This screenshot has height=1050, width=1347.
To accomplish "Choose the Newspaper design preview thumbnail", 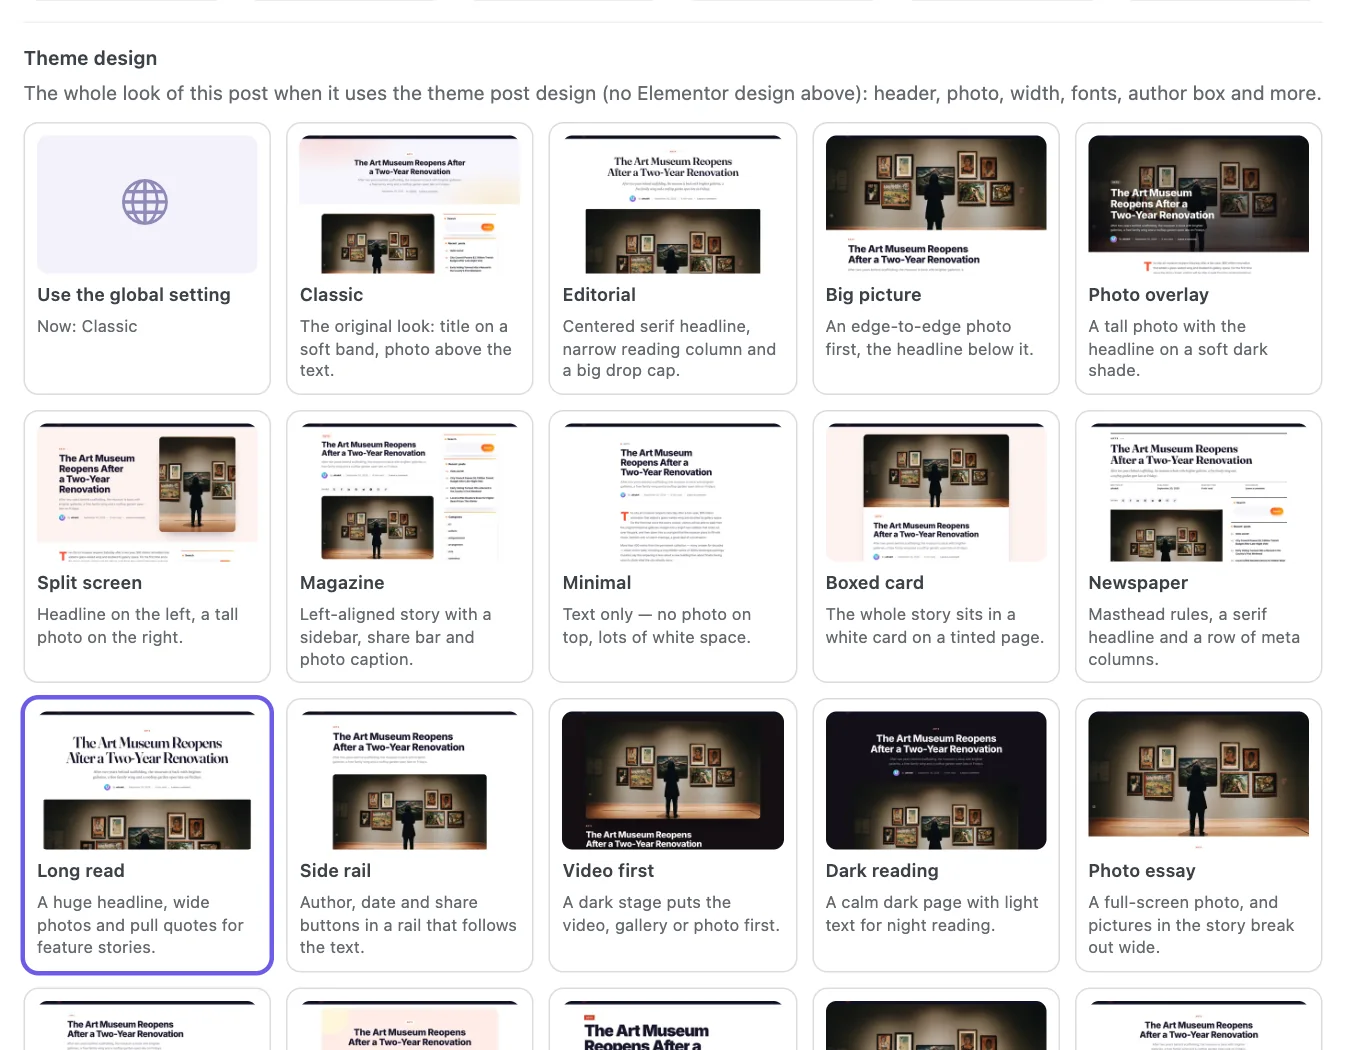I will point(1198,492).
